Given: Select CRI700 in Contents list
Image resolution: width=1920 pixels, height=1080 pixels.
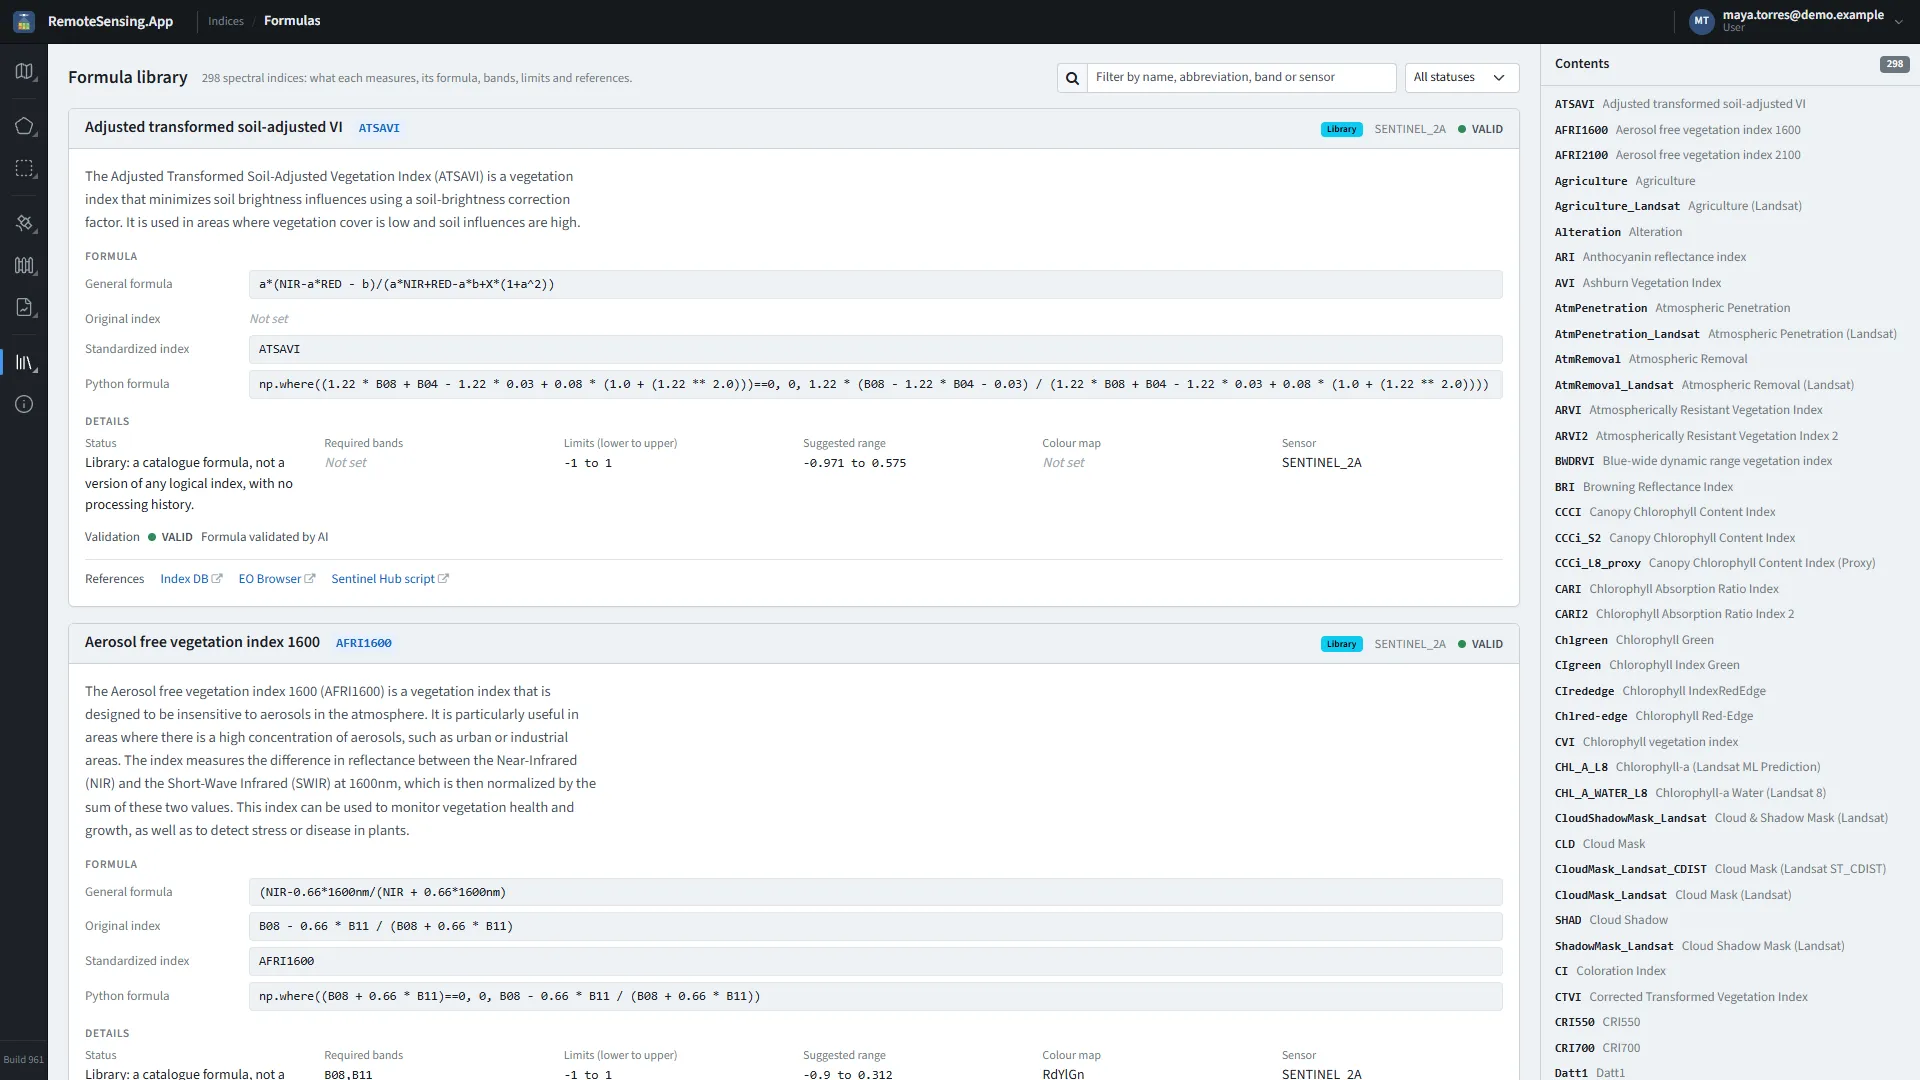Looking at the screenshot, I should [1597, 1048].
